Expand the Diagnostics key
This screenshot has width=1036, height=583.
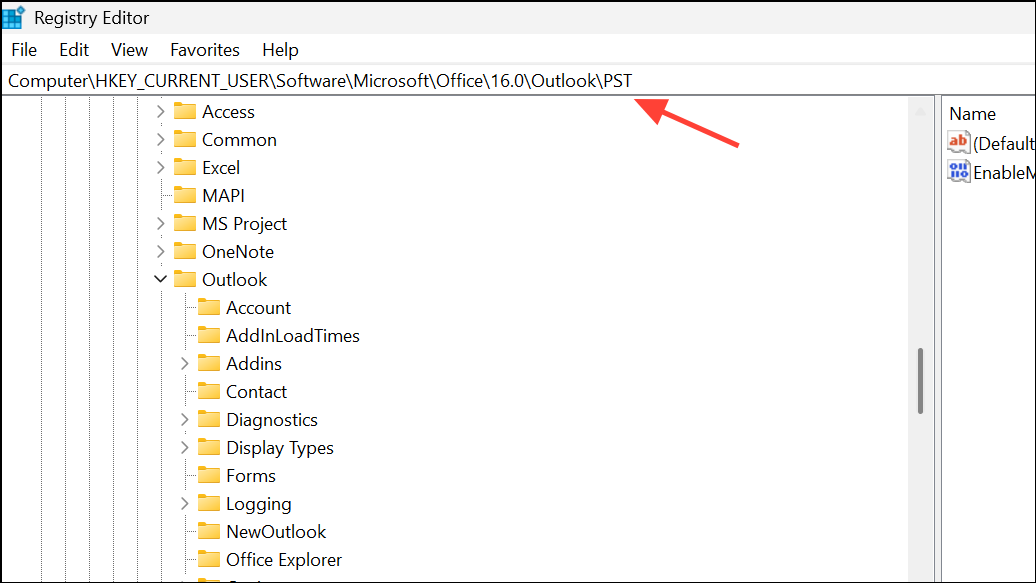[185, 419]
